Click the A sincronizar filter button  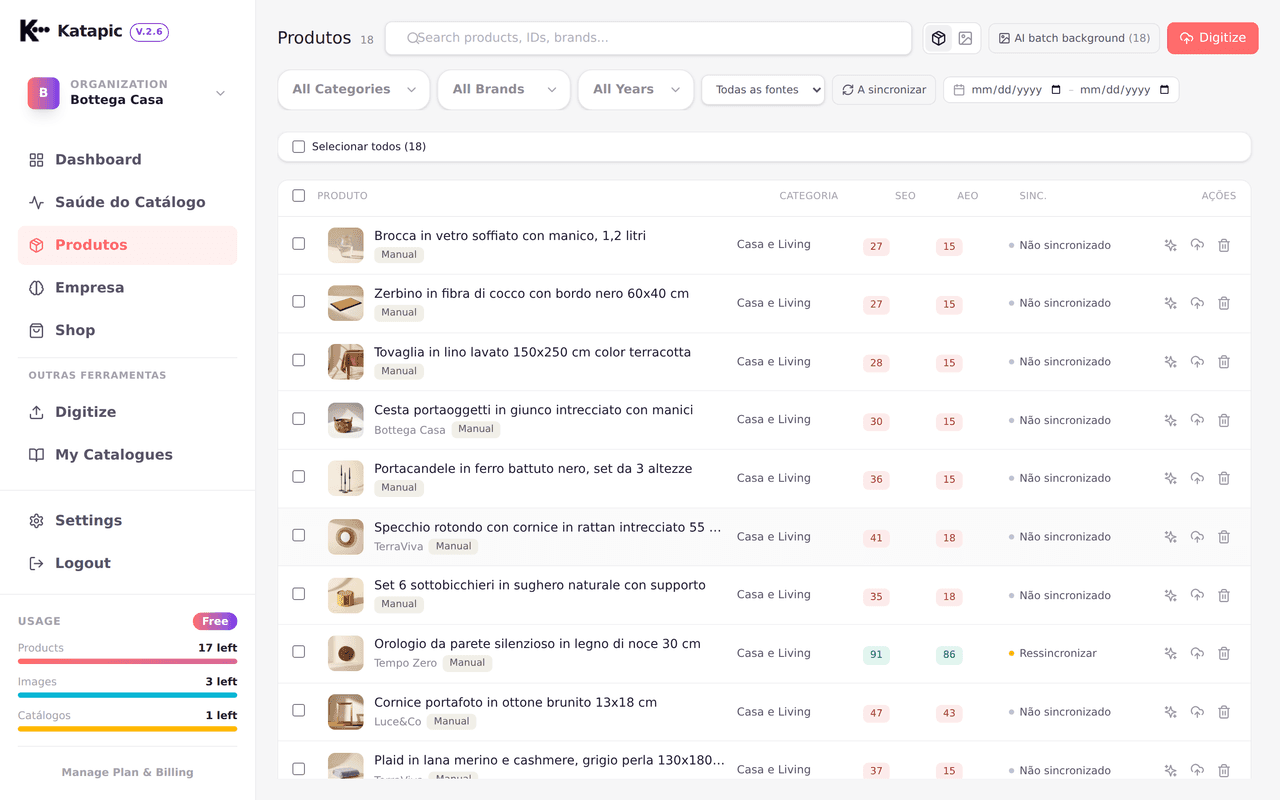[884, 90]
